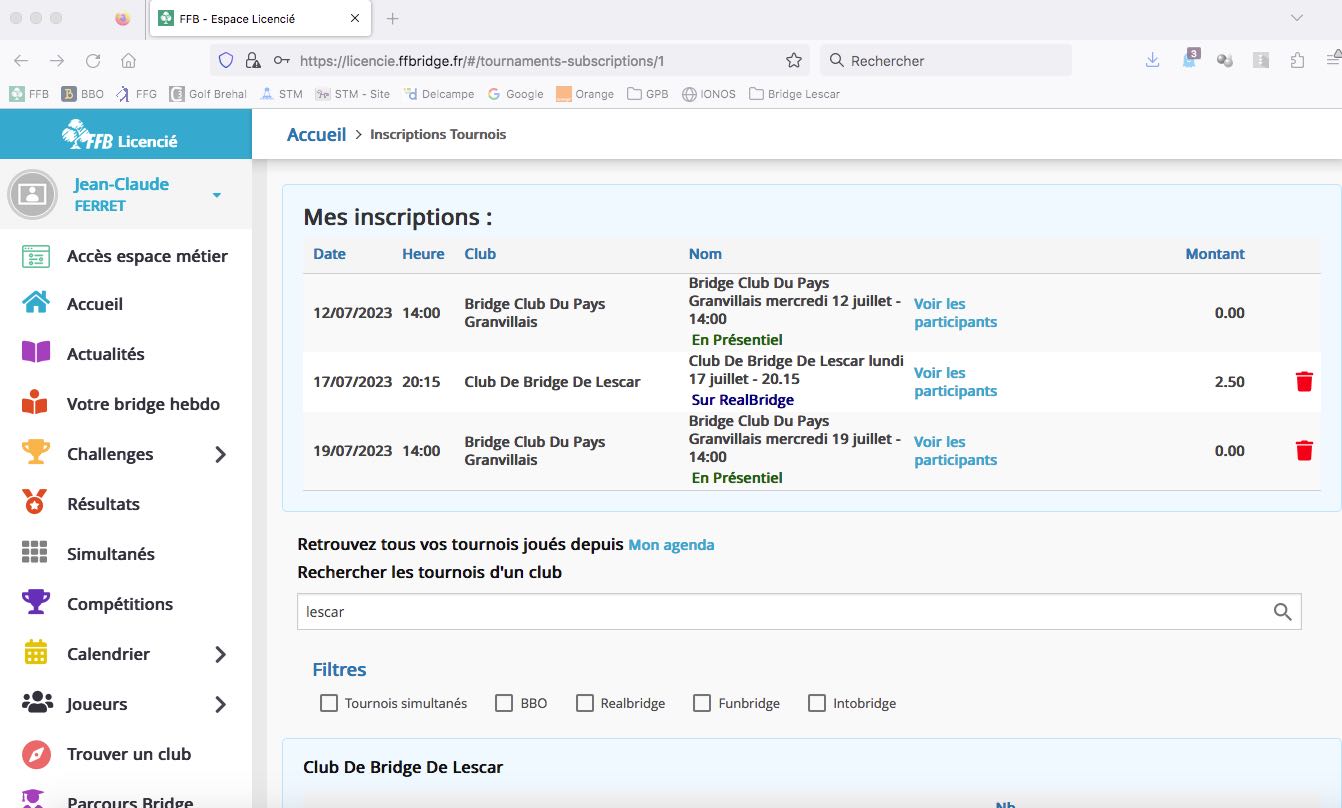Delete the 17/07/2023 Lescar registration

click(1303, 381)
